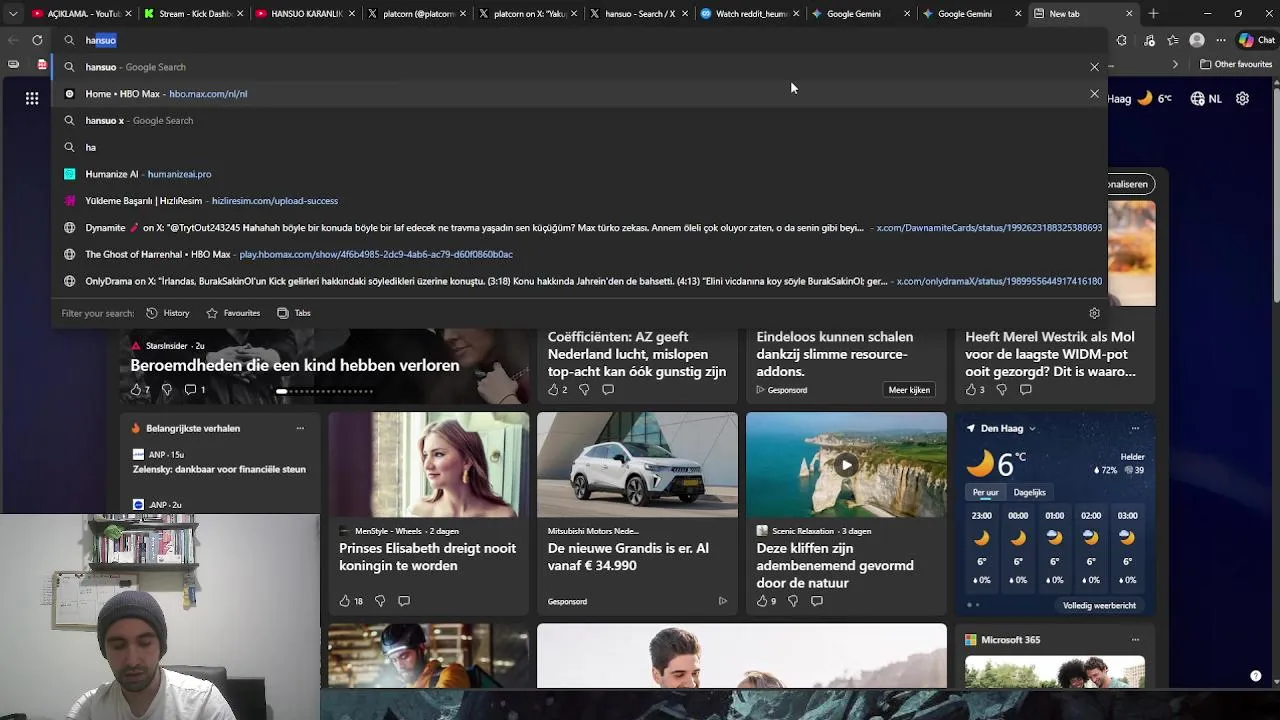Remove the Home HBO Max suggestion
This screenshot has width=1280, height=720.
click(1094, 94)
